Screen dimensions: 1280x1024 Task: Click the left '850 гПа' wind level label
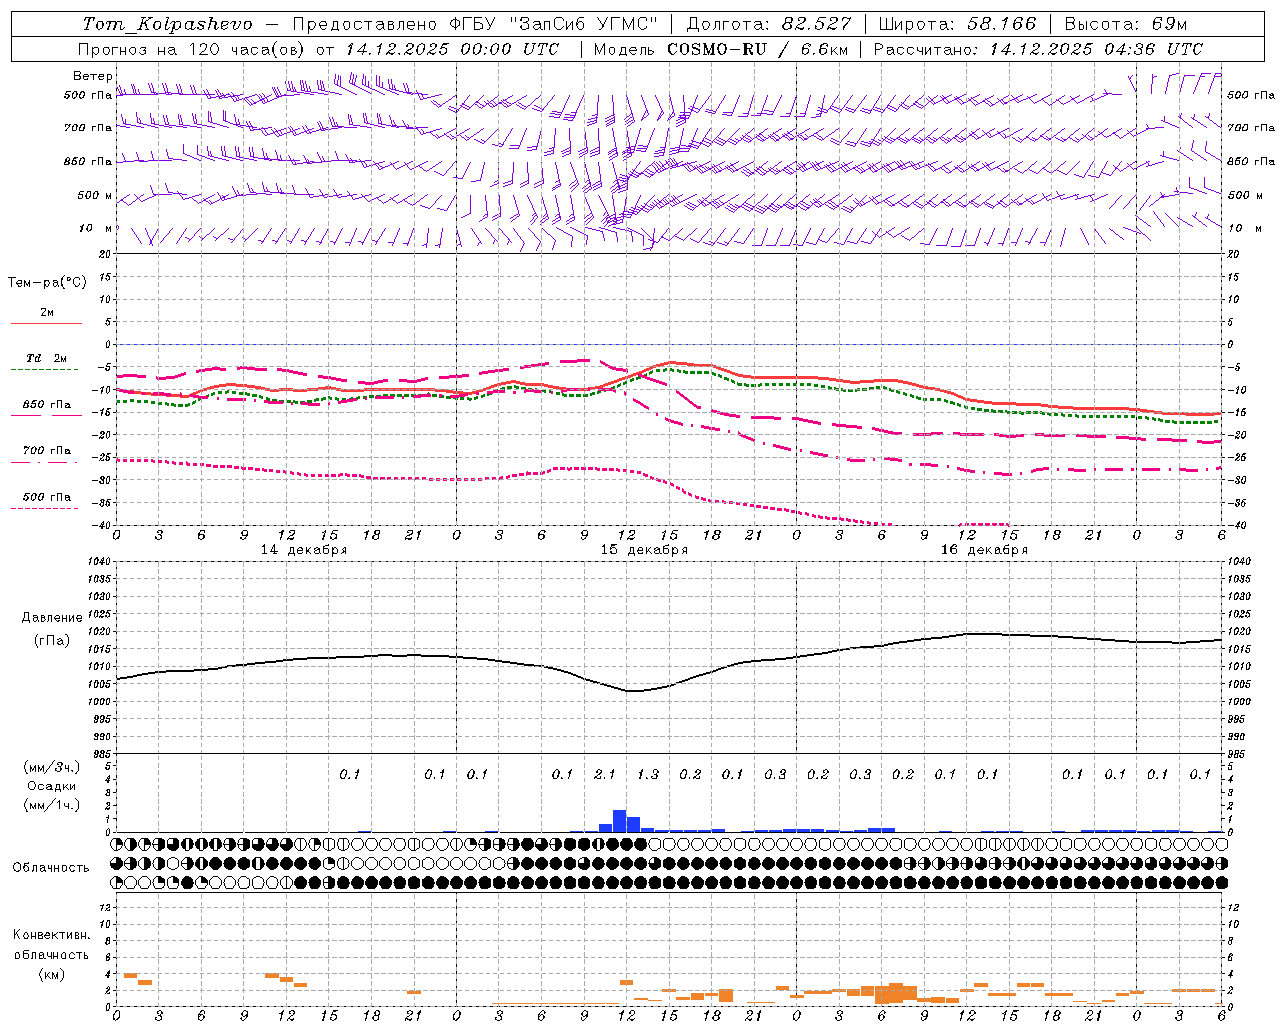point(88,161)
